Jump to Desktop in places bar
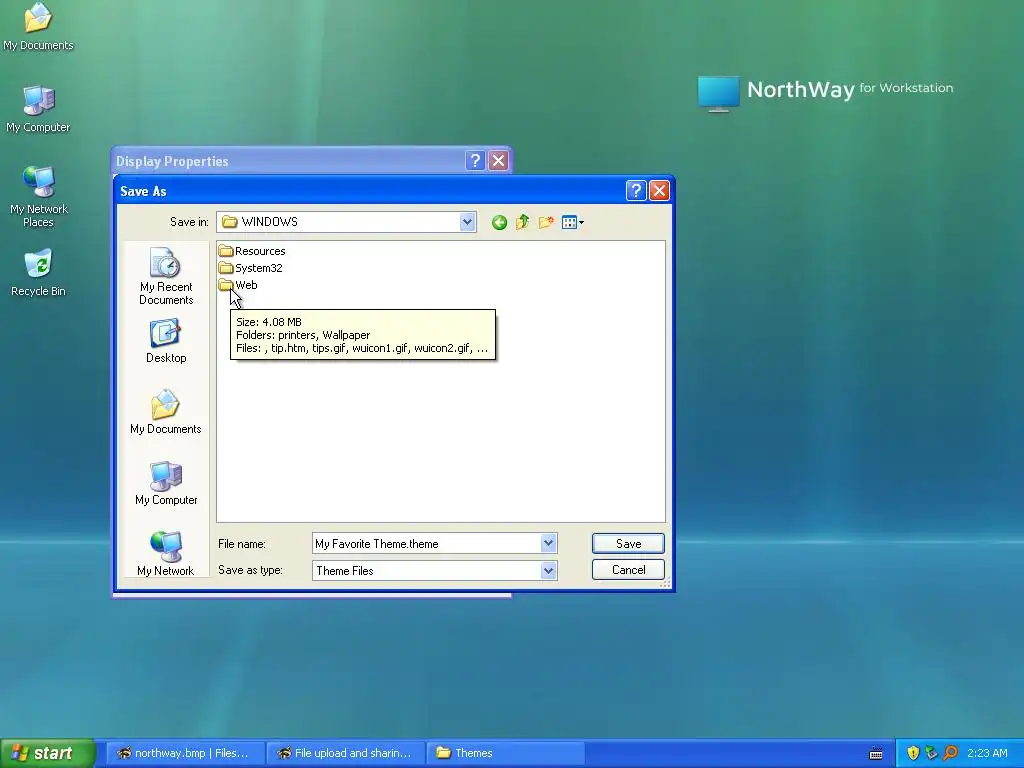Image resolution: width=1024 pixels, height=768 pixels. 166,341
